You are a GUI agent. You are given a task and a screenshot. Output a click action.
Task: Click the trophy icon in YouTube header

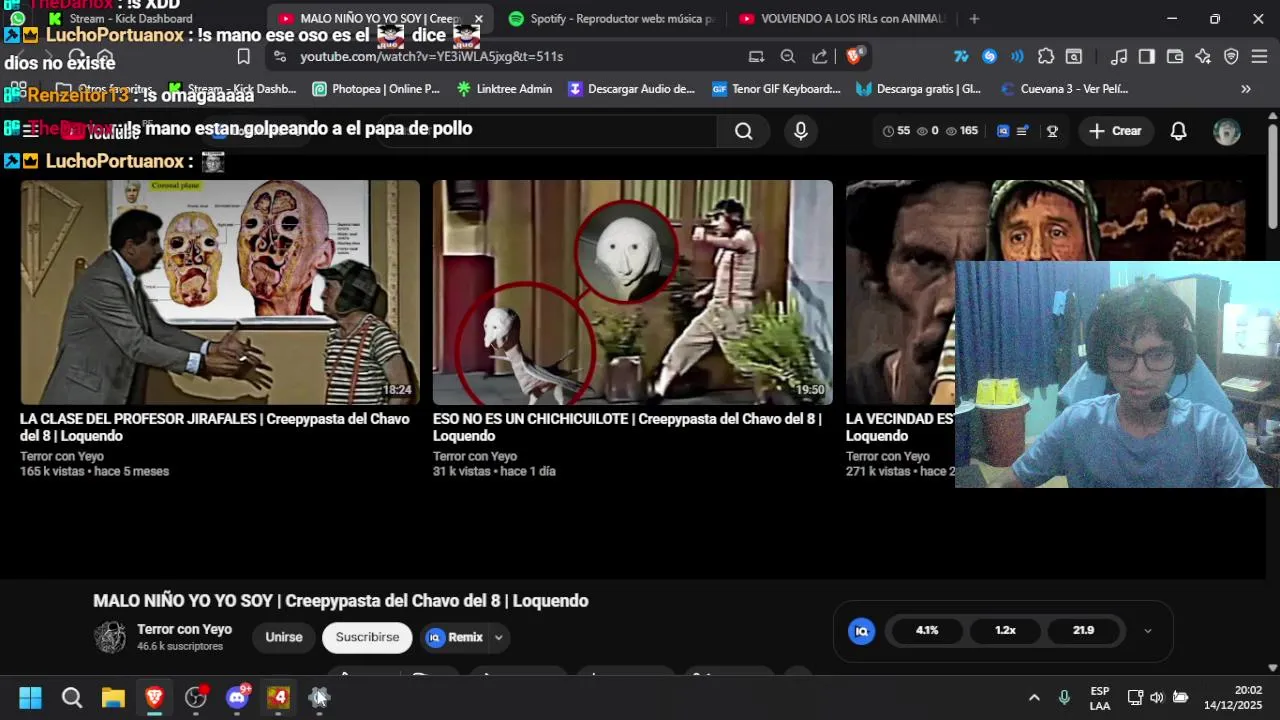coord(1052,131)
